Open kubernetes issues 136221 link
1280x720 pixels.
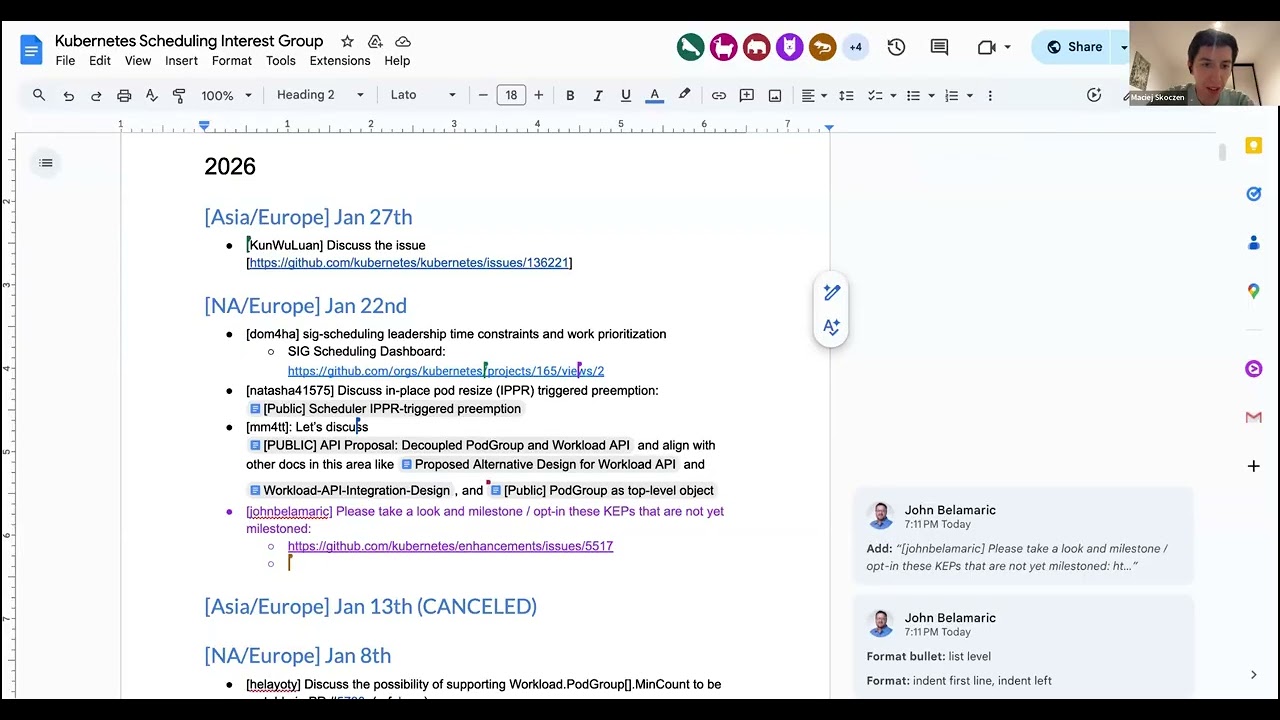[x=409, y=263]
